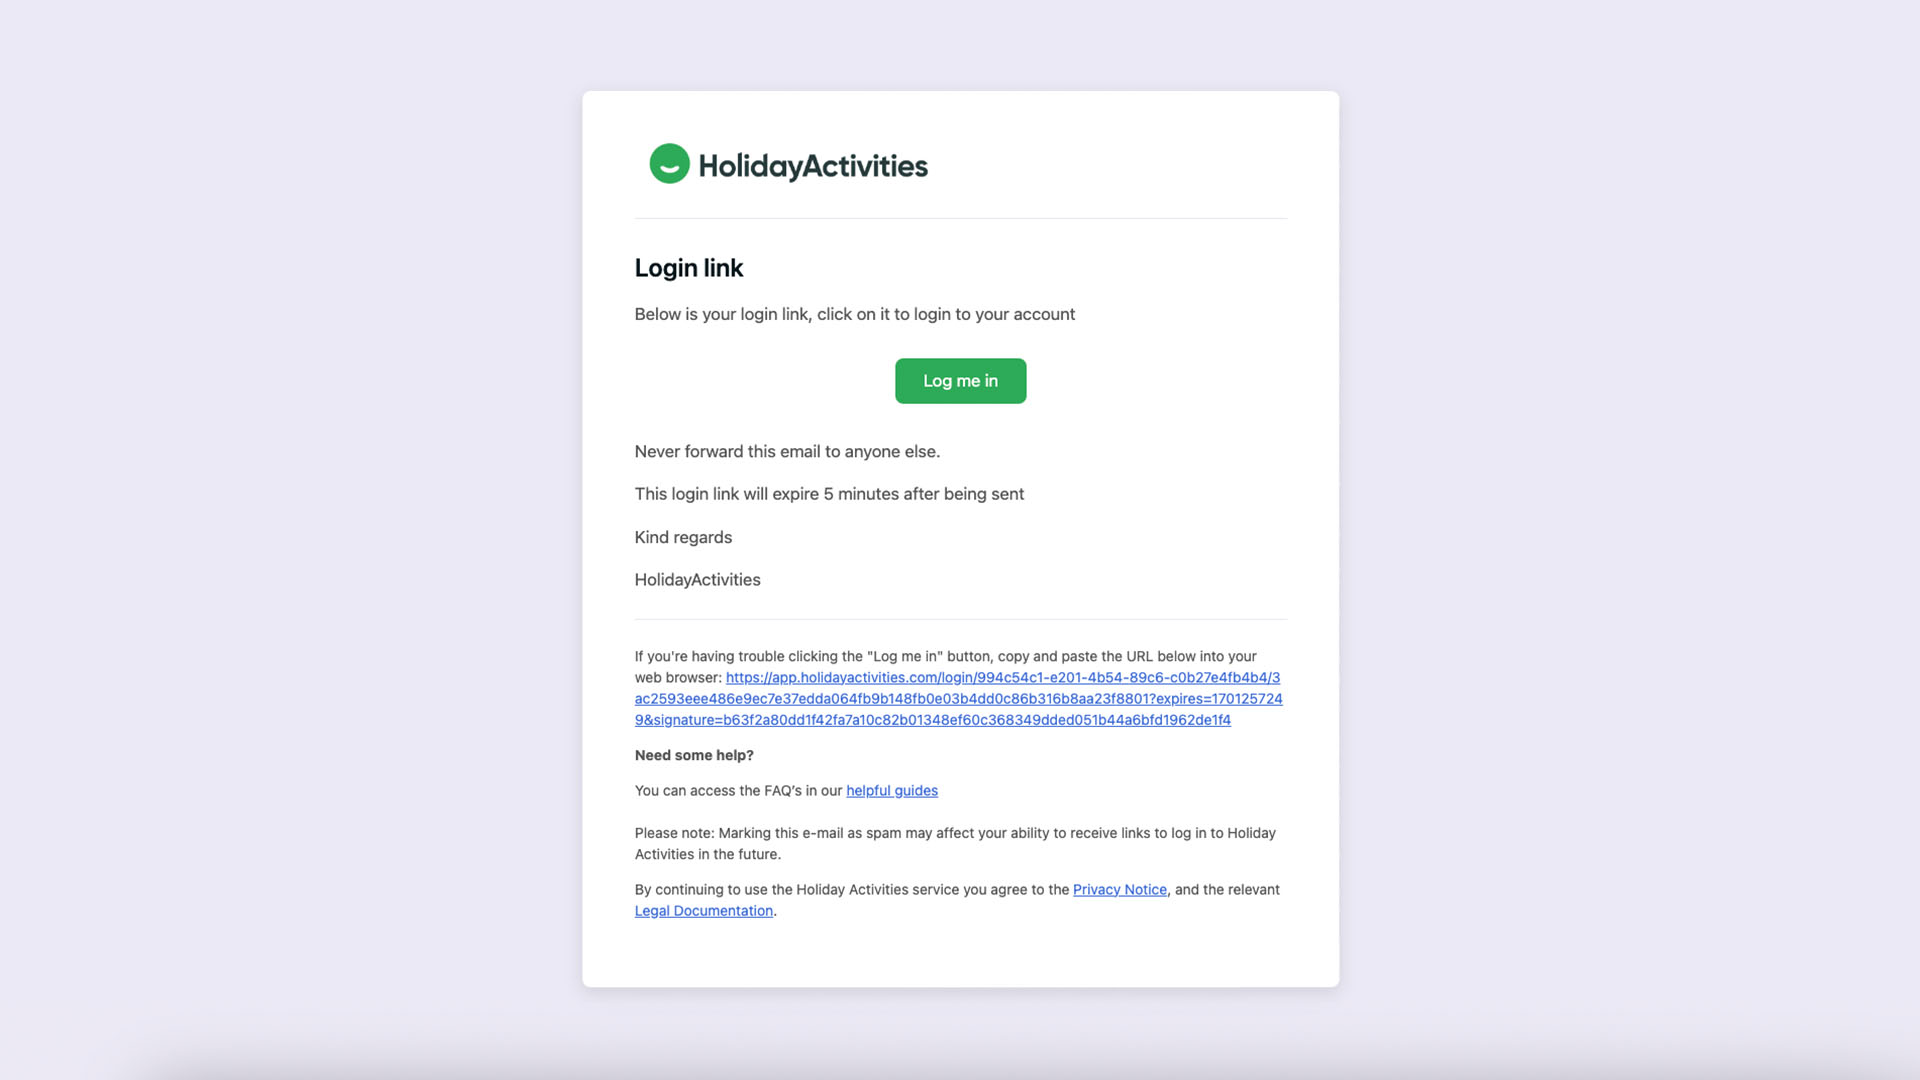Click the 'By continuing to use' agreement text

point(852,890)
